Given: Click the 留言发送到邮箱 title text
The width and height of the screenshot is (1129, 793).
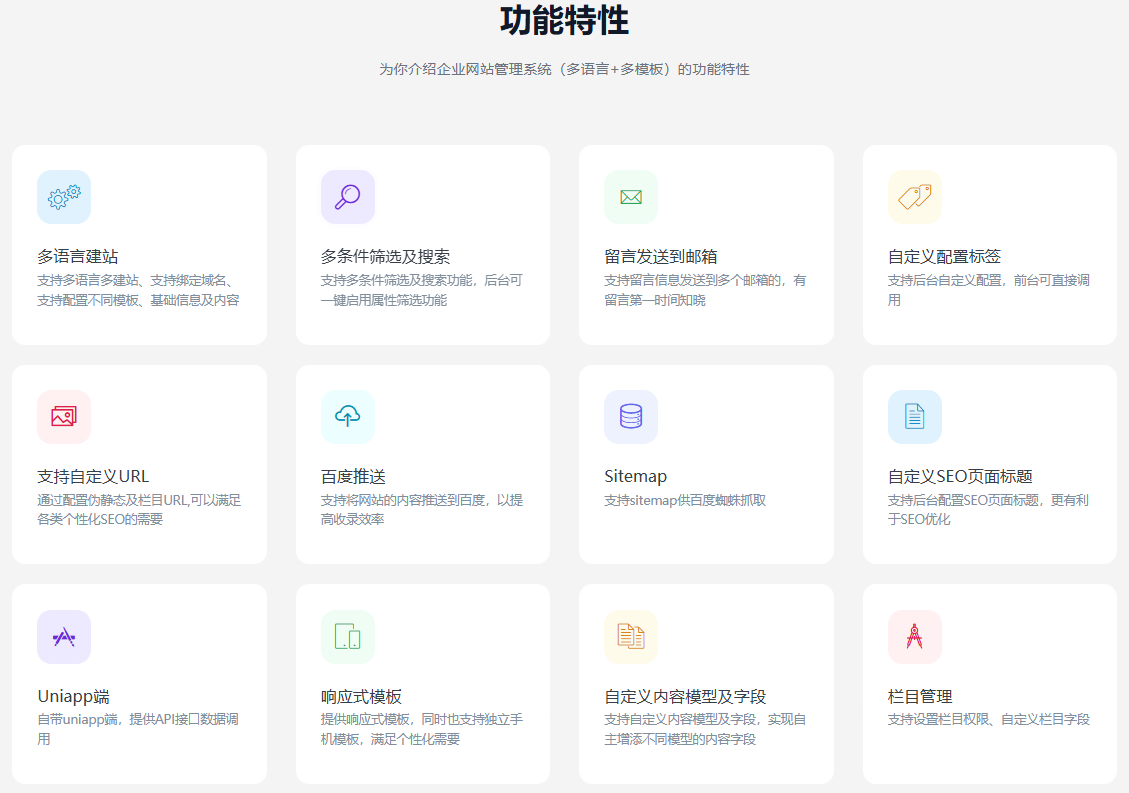Looking at the screenshot, I should 660,257.
